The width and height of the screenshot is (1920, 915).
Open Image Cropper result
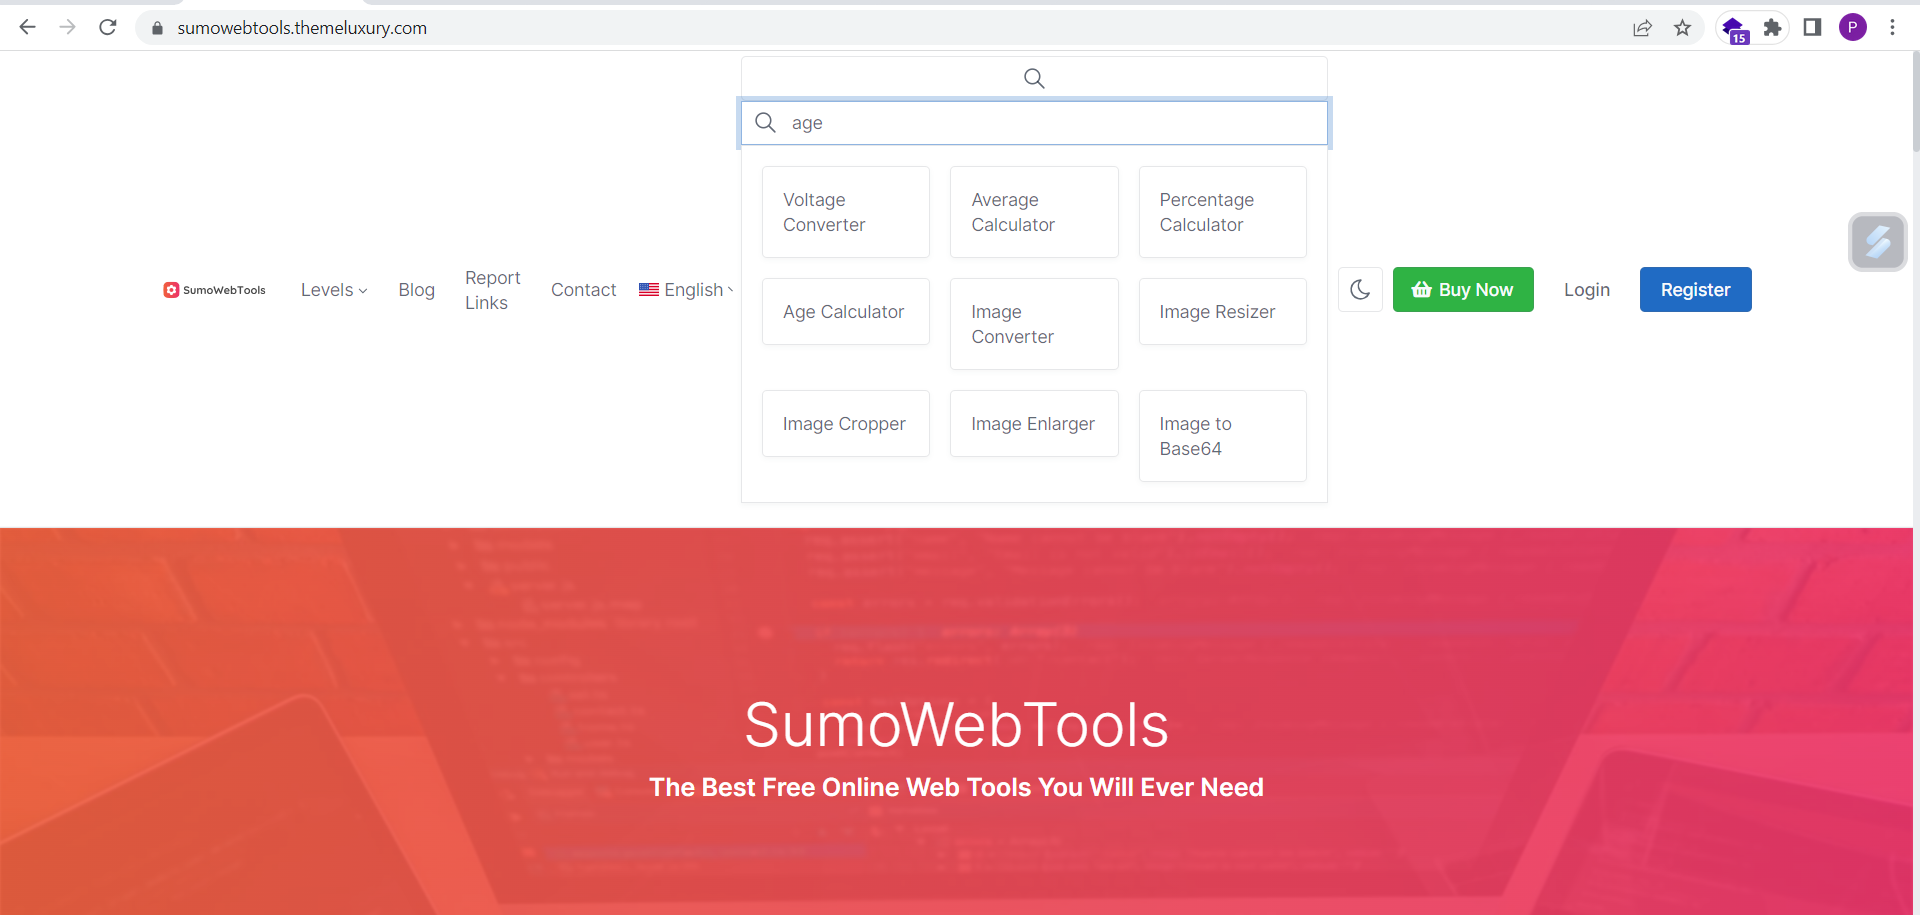[x=845, y=424]
